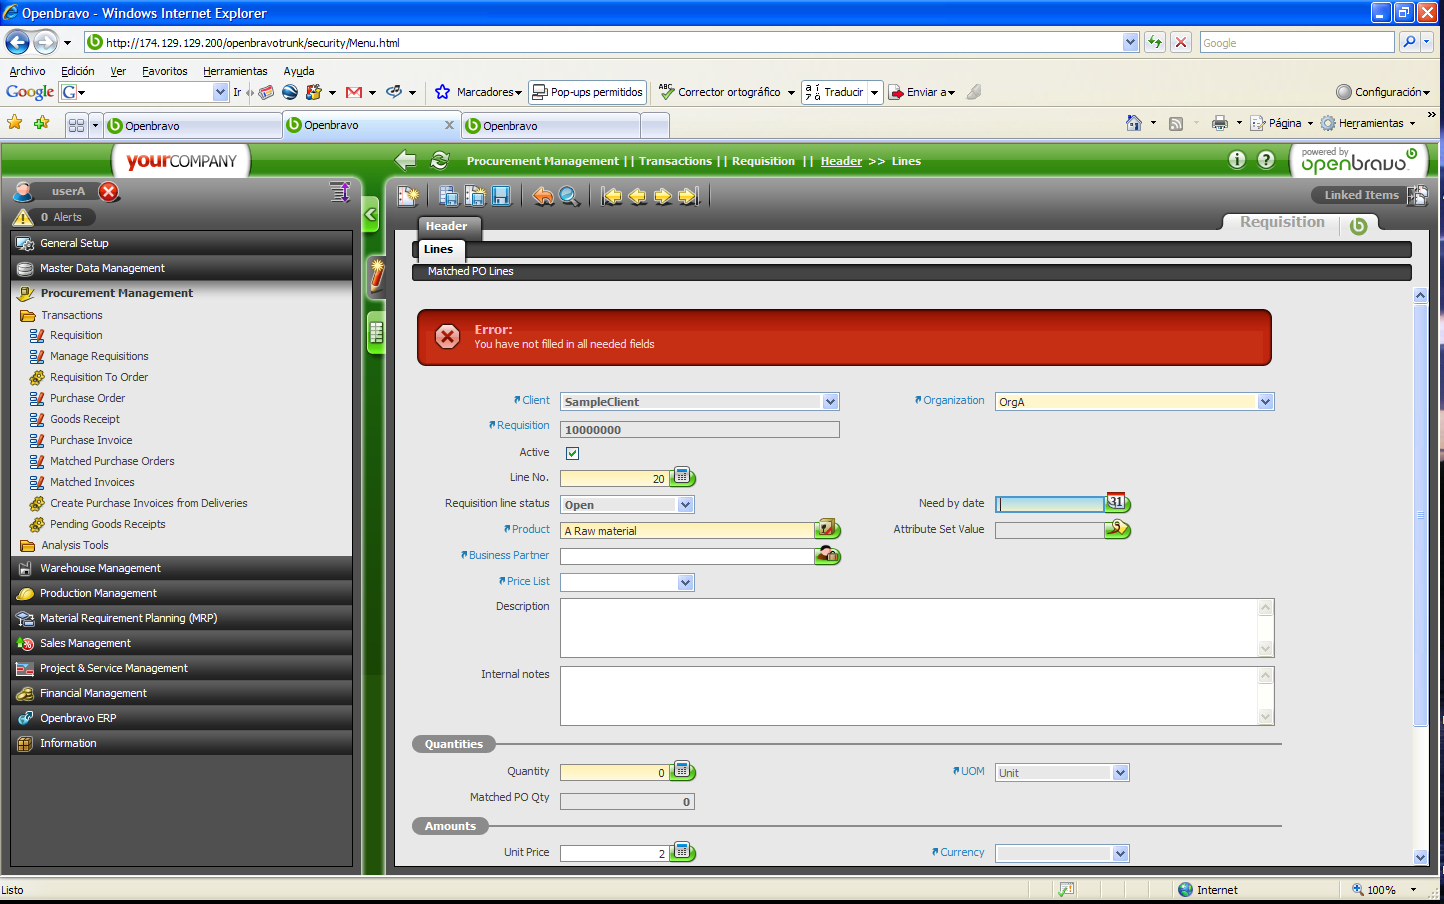This screenshot has height=904, width=1444.
Task: Uncheck the Active checkbox
Action: point(572,453)
